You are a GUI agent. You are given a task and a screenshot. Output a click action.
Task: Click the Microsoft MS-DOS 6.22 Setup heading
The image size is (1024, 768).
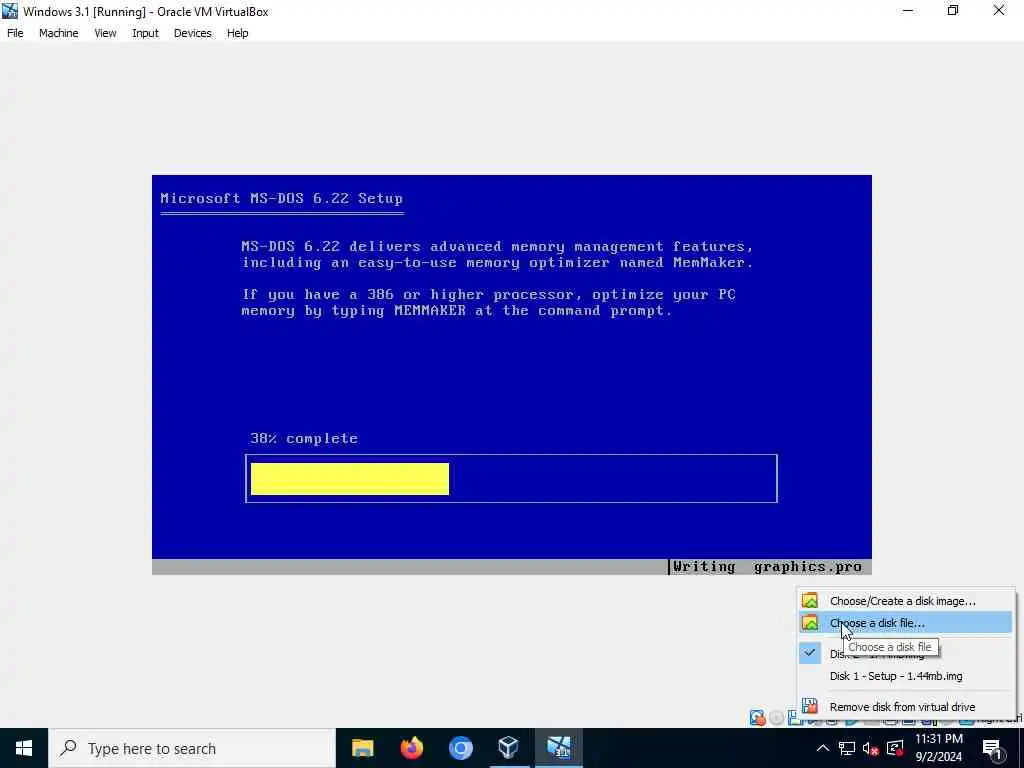[x=281, y=199]
